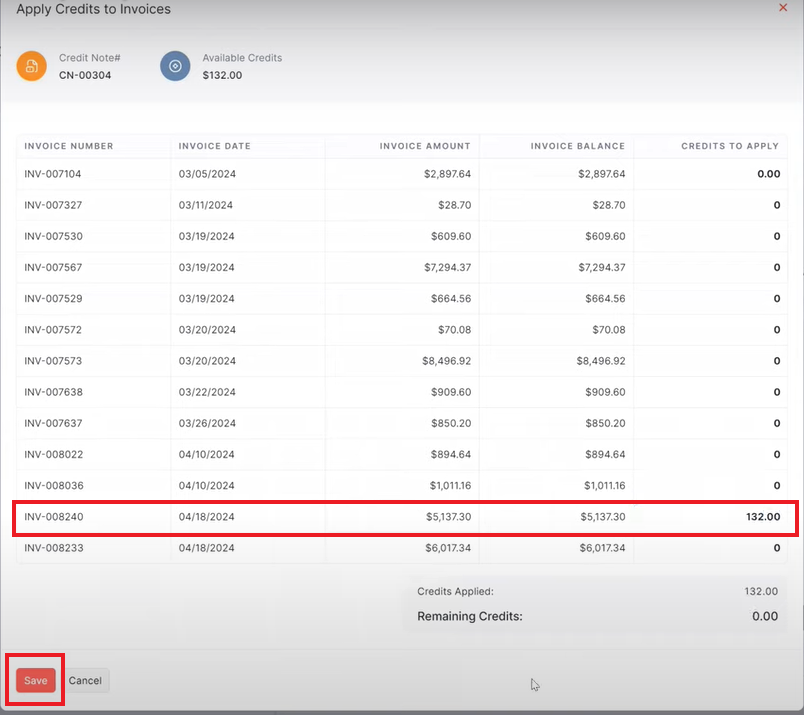Click invoice number INV-008240
Screen dimensions: 804x715
click(54, 517)
